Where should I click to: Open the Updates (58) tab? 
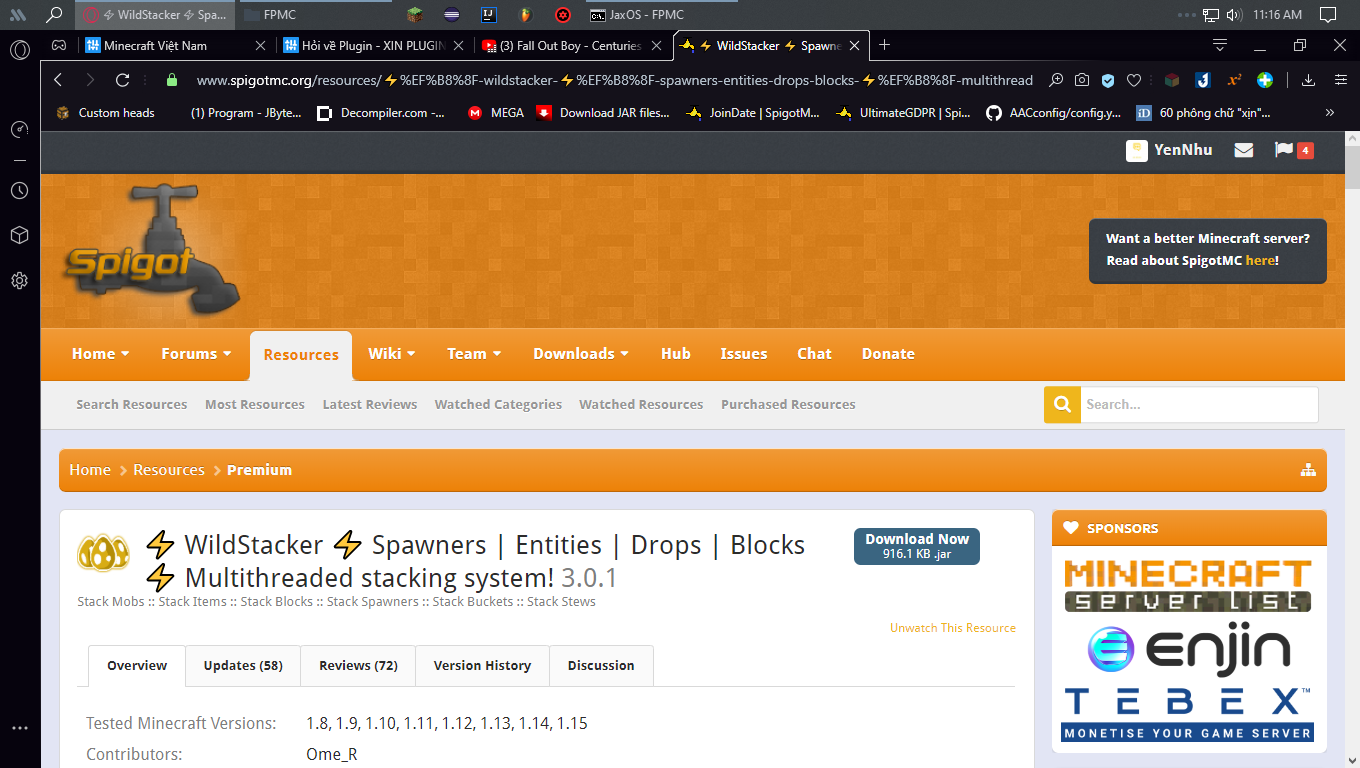click(243, 666)
